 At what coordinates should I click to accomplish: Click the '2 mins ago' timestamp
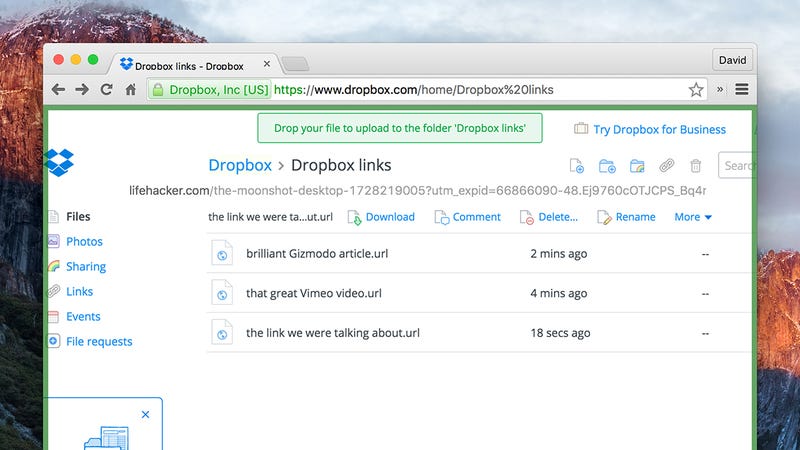pos(559,254)
